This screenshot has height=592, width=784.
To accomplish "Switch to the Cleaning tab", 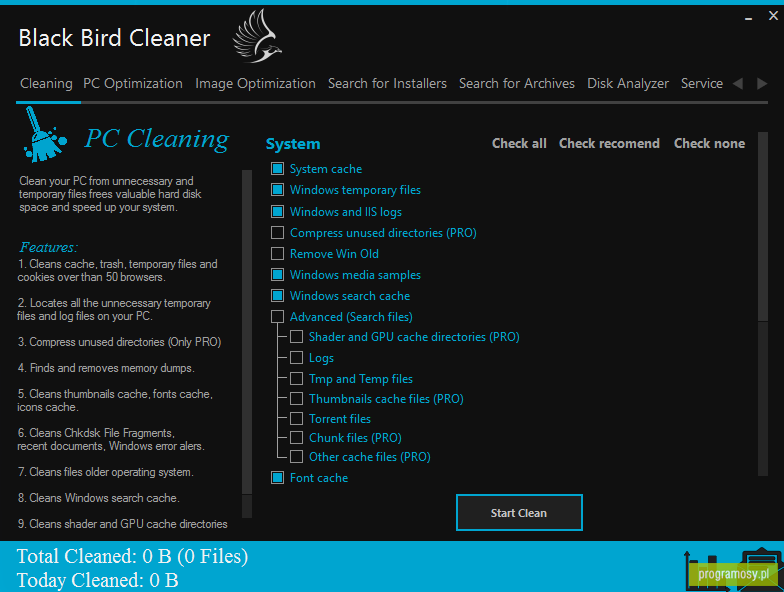I will coord(46,84).
